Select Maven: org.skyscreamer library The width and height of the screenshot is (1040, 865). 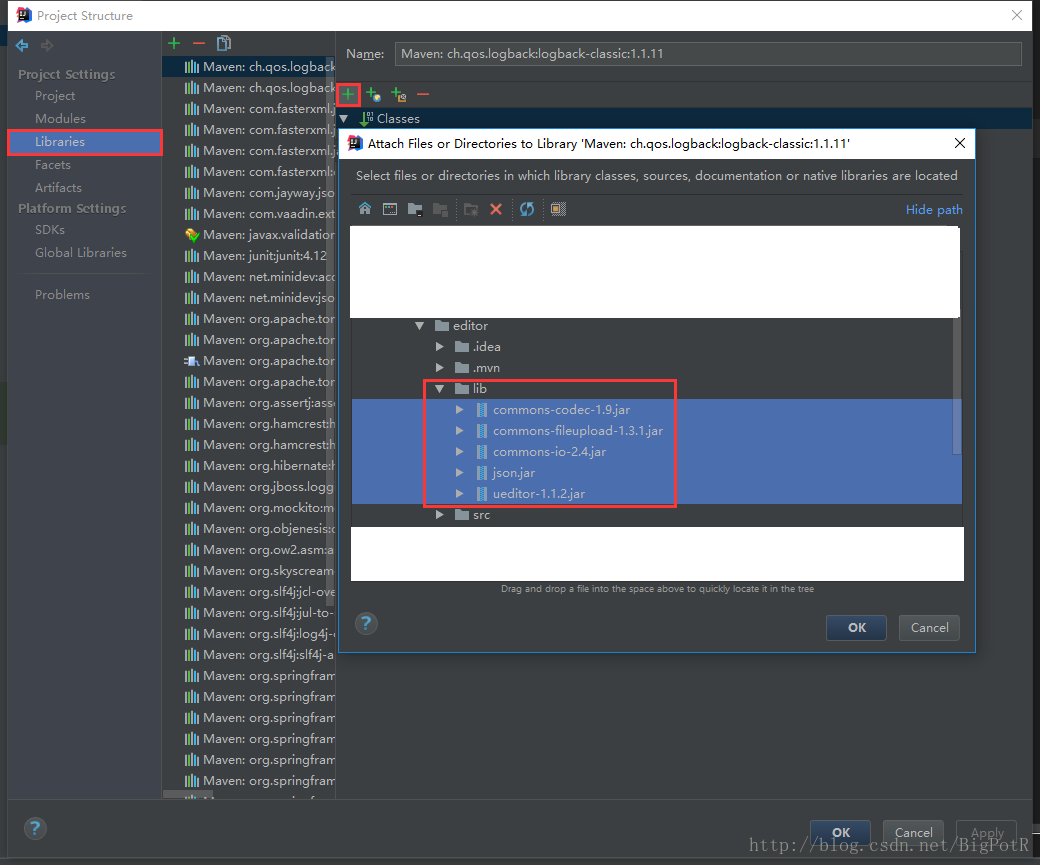(249, 571)
